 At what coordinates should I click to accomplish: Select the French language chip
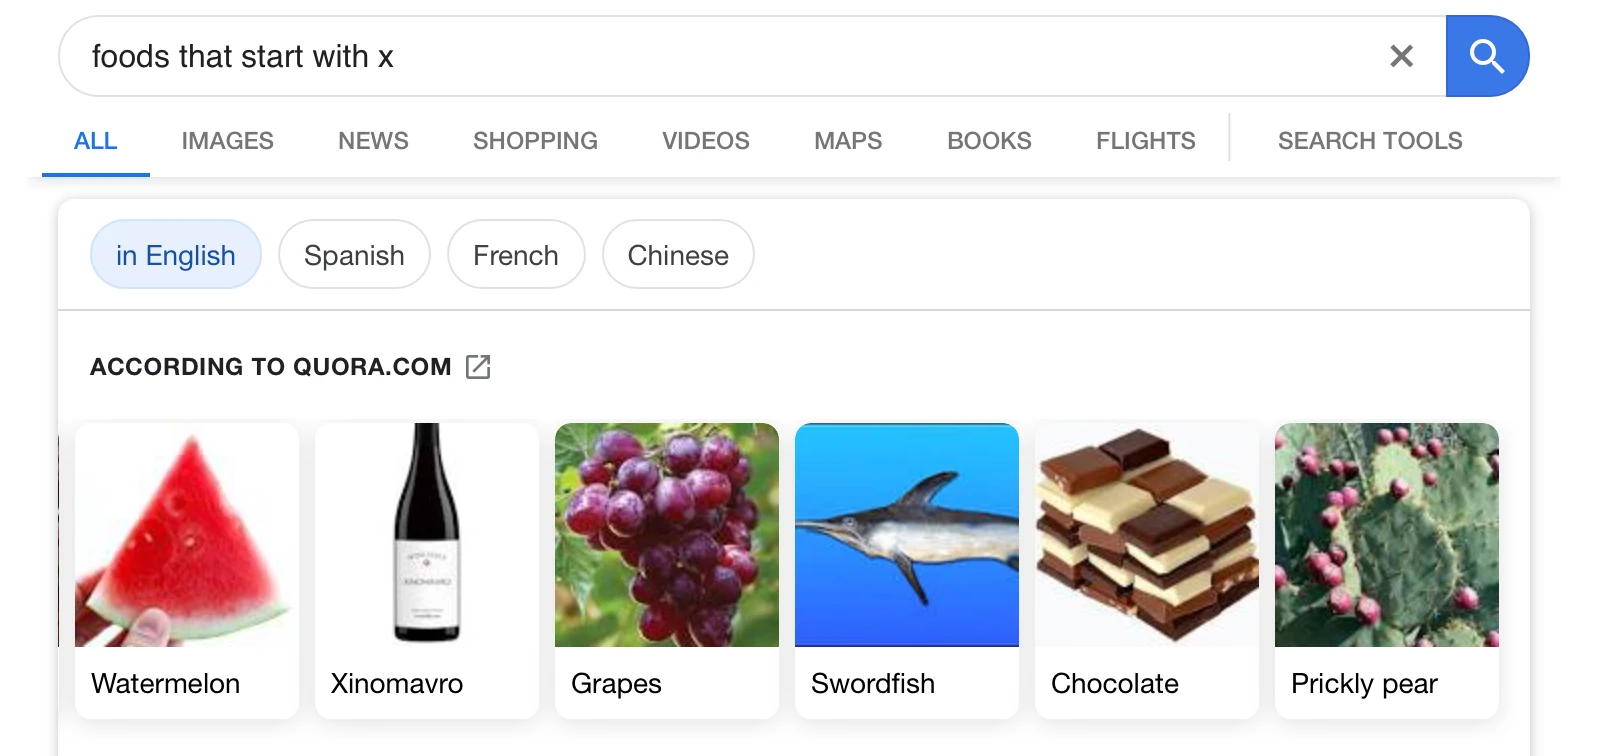pos(515,255)
